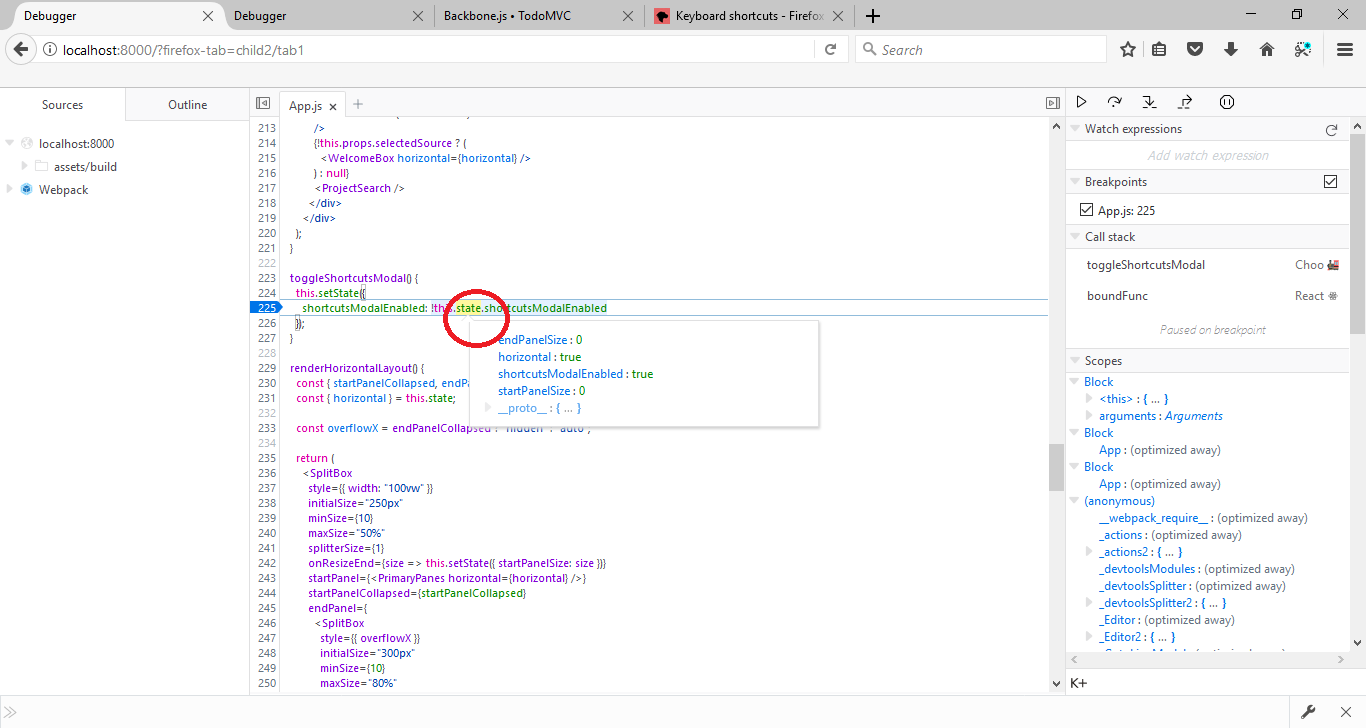Expand the <this> entry in Scopes
Screen dimensions: 1368x728
click(x=1088, y=398)
